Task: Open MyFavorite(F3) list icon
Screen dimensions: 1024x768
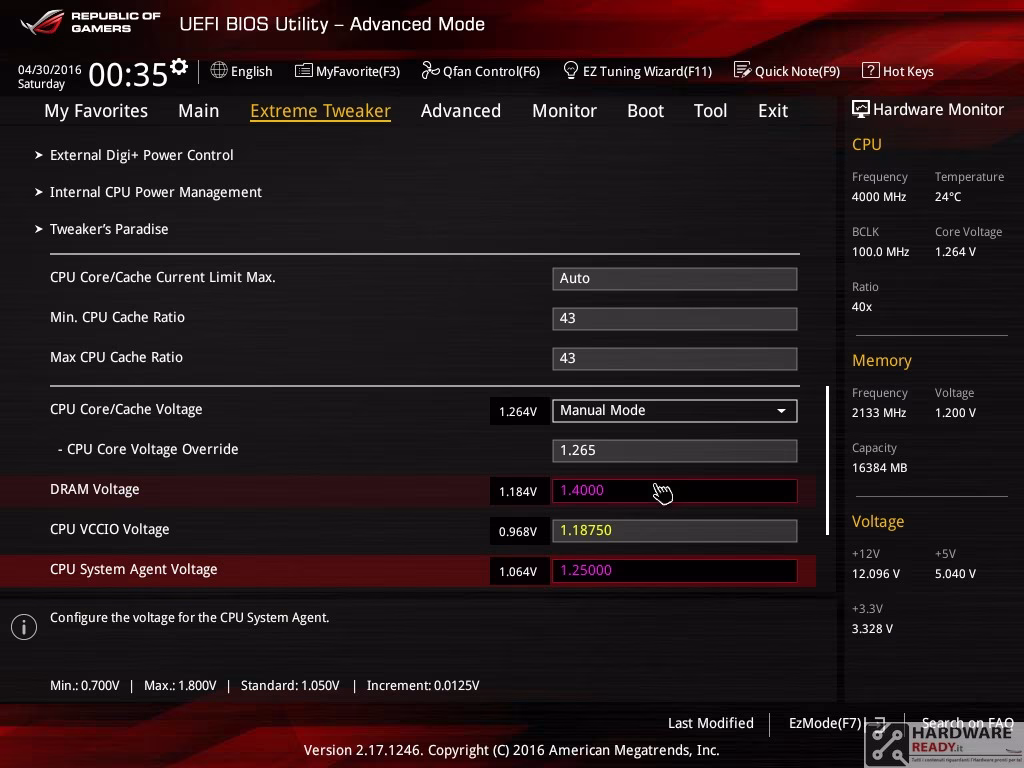Action: pyautogui.click(x=303, y=71)
